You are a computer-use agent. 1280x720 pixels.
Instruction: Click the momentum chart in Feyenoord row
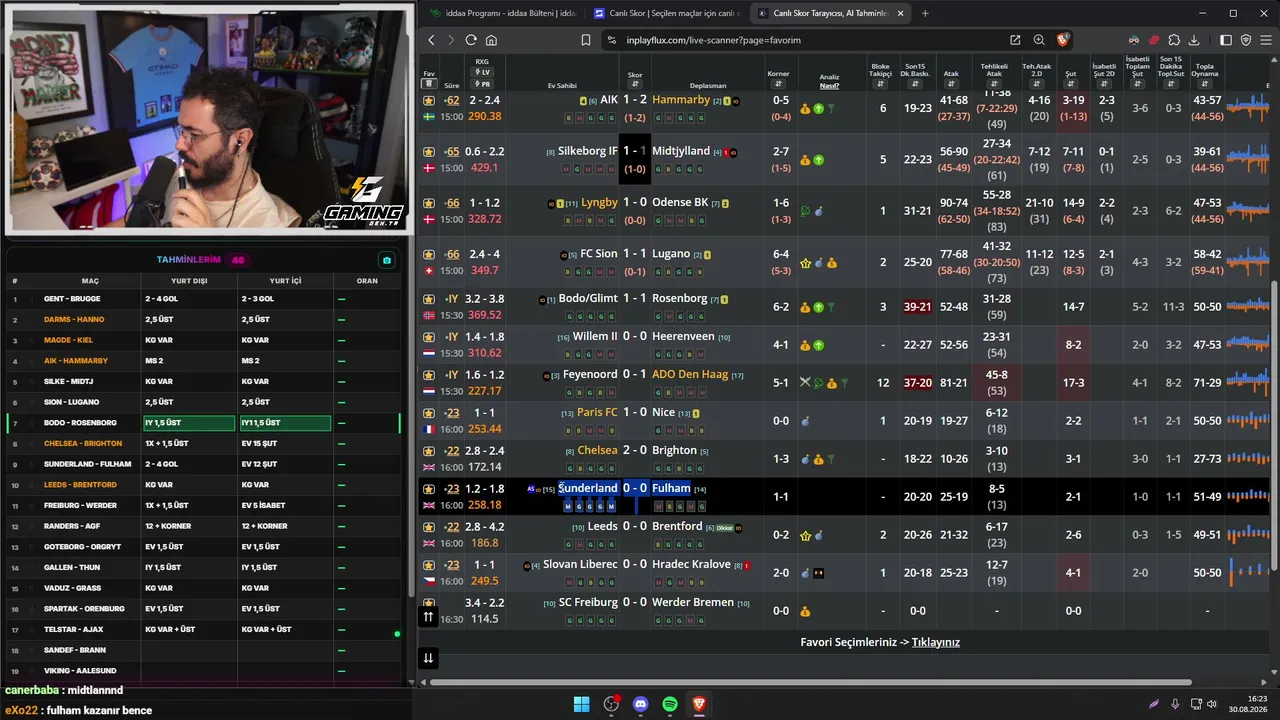1247,383
